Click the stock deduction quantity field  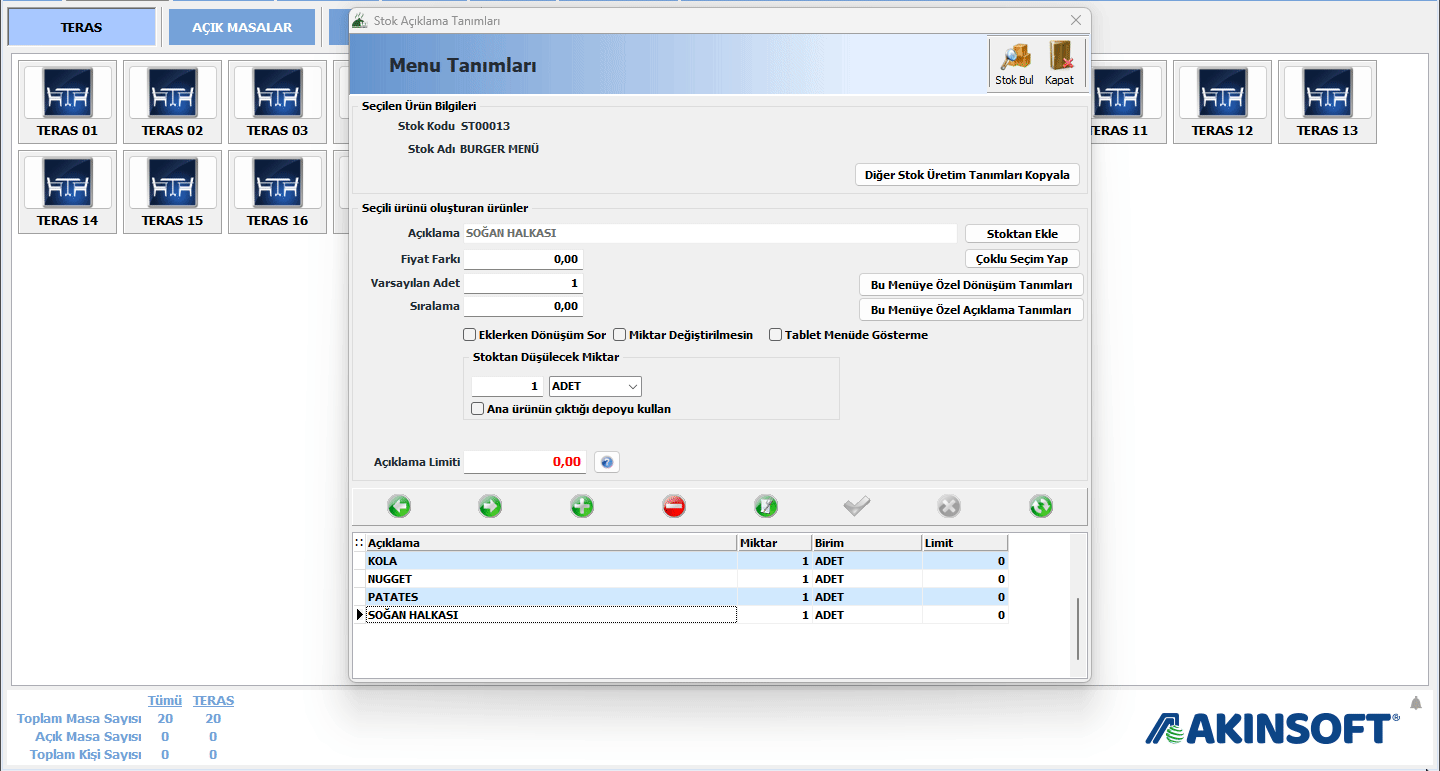pyautogui.click(x=507, y=386)
